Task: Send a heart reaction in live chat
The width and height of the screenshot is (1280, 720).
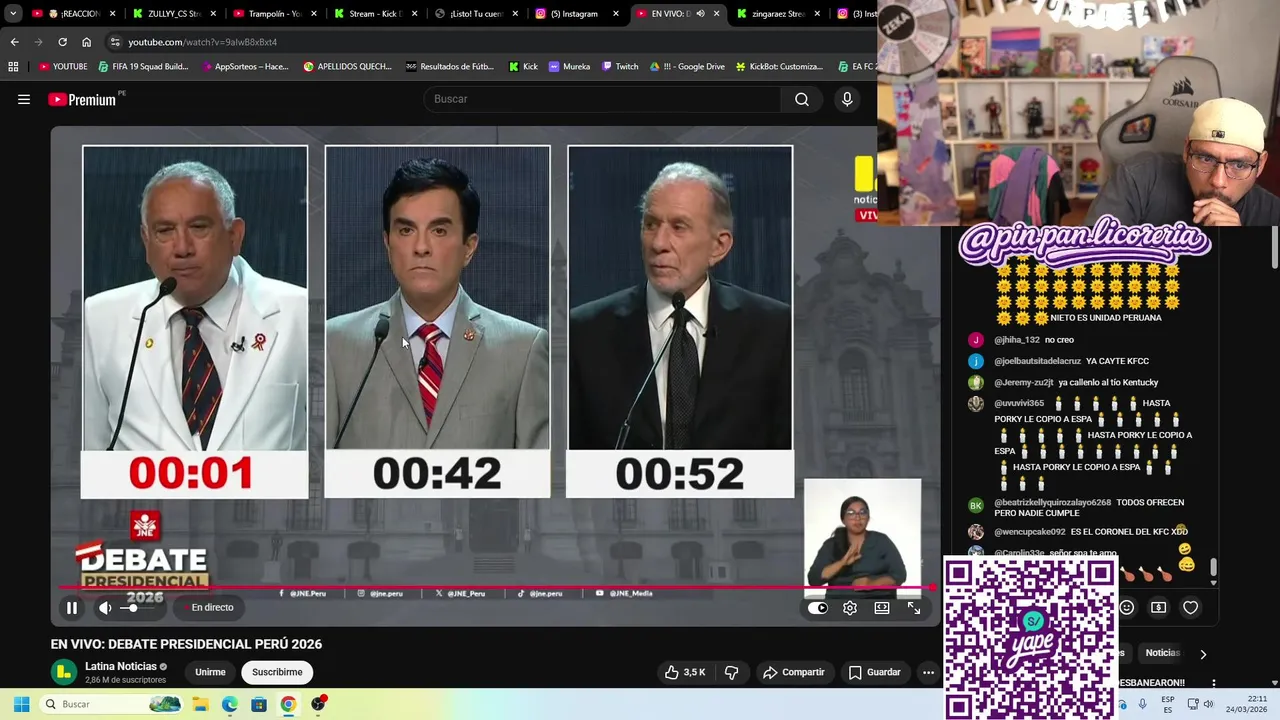Action: 1190,607
